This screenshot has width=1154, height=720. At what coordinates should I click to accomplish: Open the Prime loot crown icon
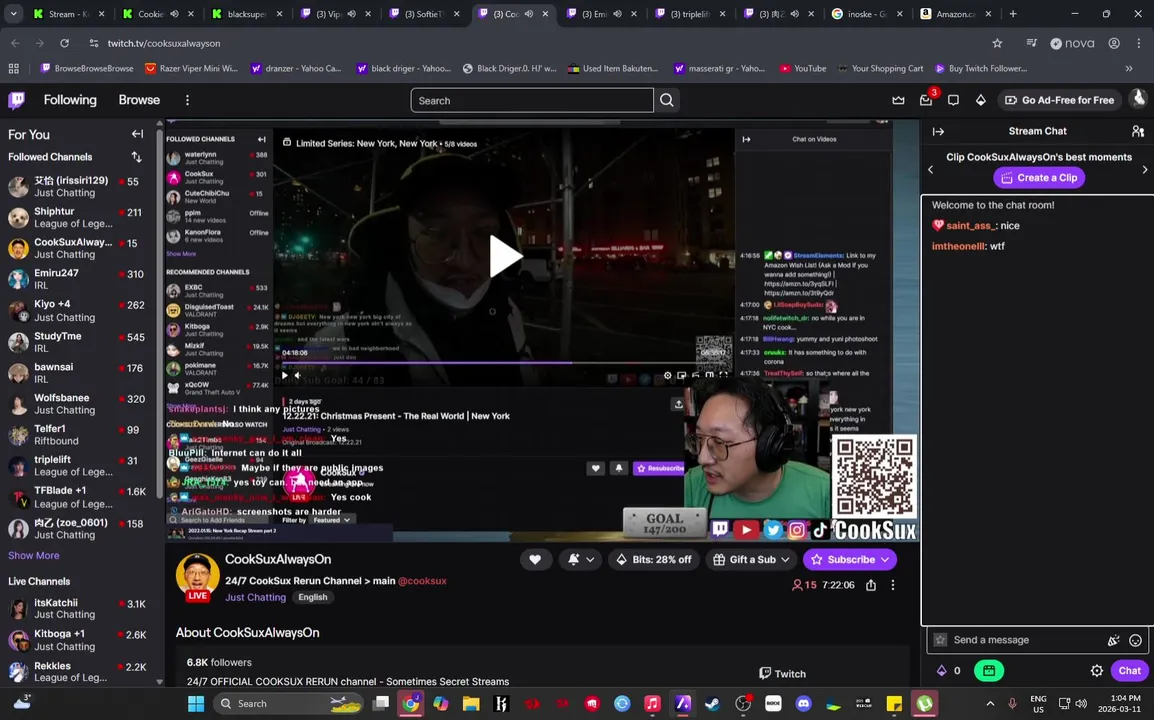click(898, 100)
